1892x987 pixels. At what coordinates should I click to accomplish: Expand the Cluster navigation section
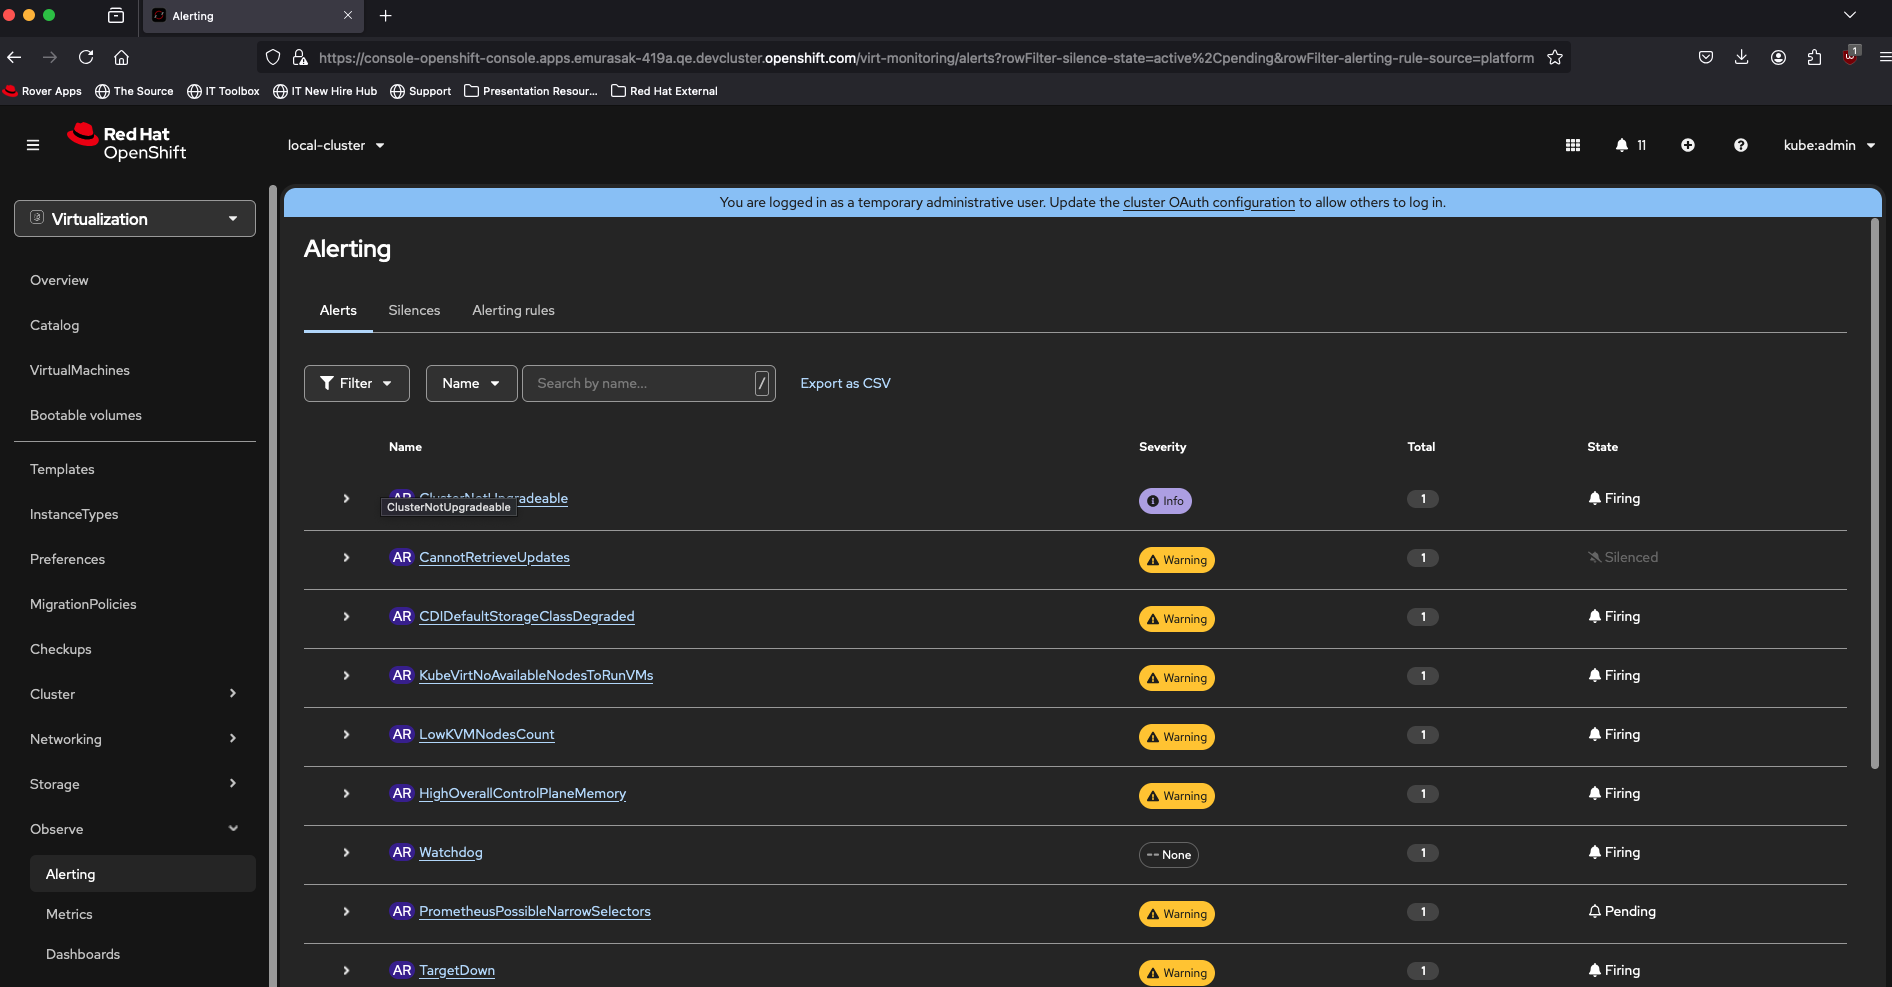[135, 694]
